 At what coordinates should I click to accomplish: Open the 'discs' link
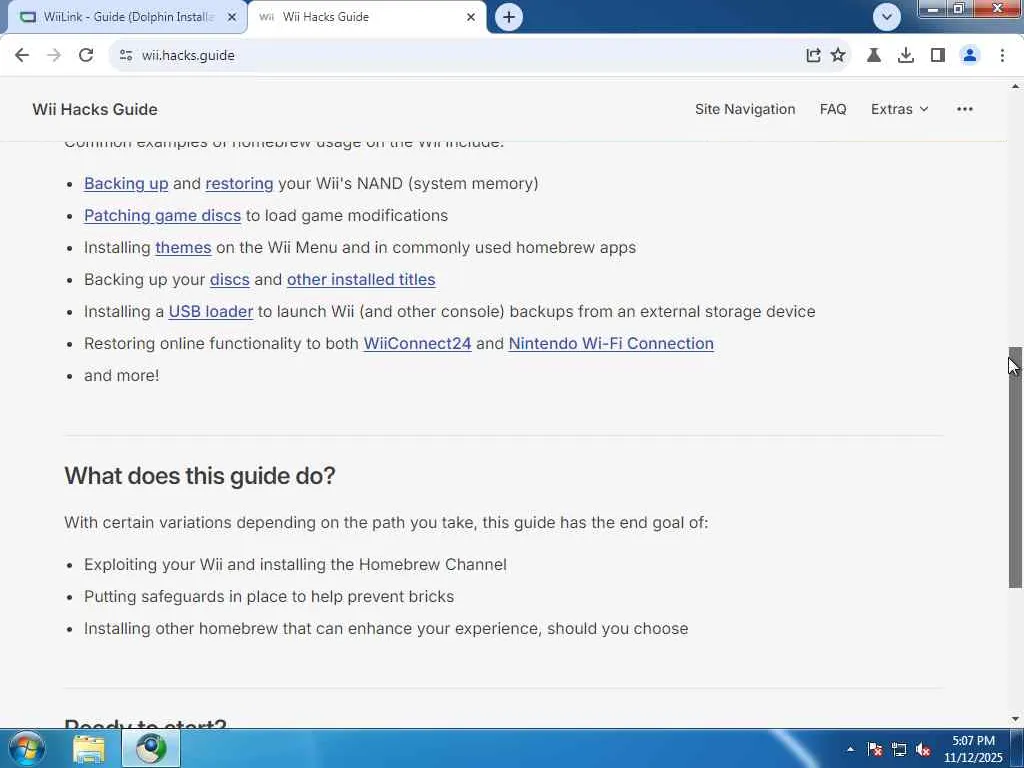click(x=229, y=280)
